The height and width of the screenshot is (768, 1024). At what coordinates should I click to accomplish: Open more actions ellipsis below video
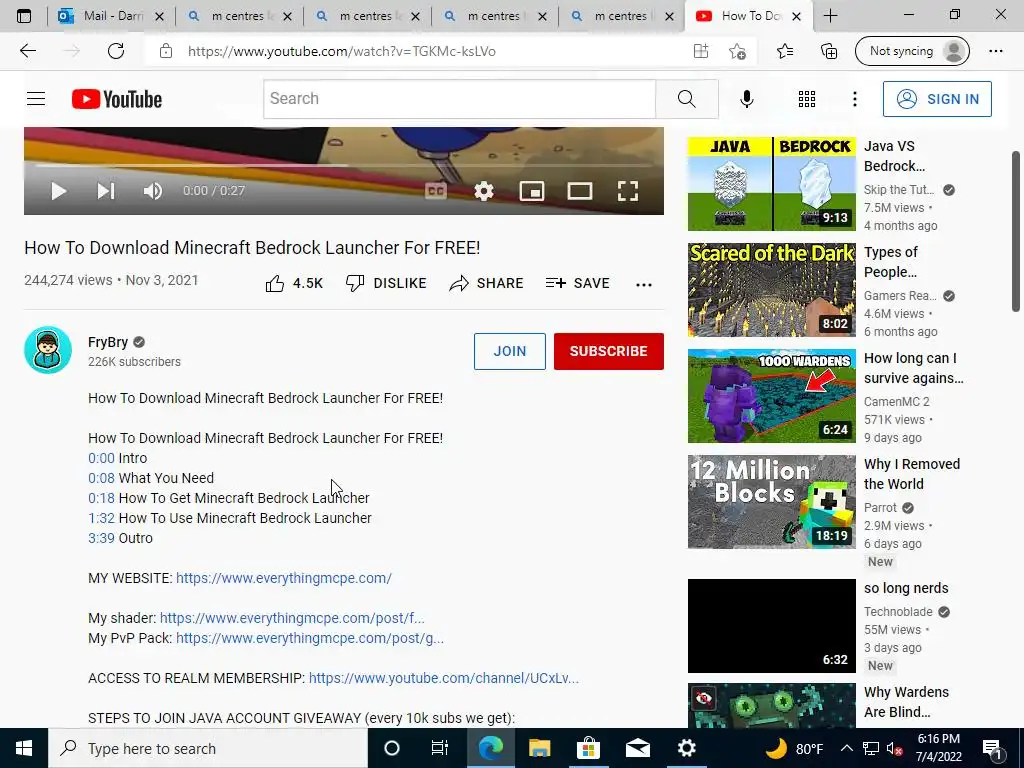644,285
